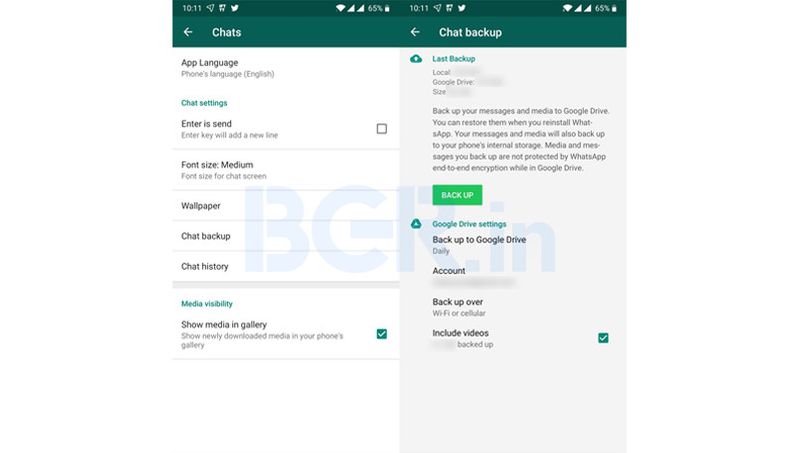Viewport: 800px width, 453px height.
Task: Tap the green BACK UP button
Action: [457, 195]
